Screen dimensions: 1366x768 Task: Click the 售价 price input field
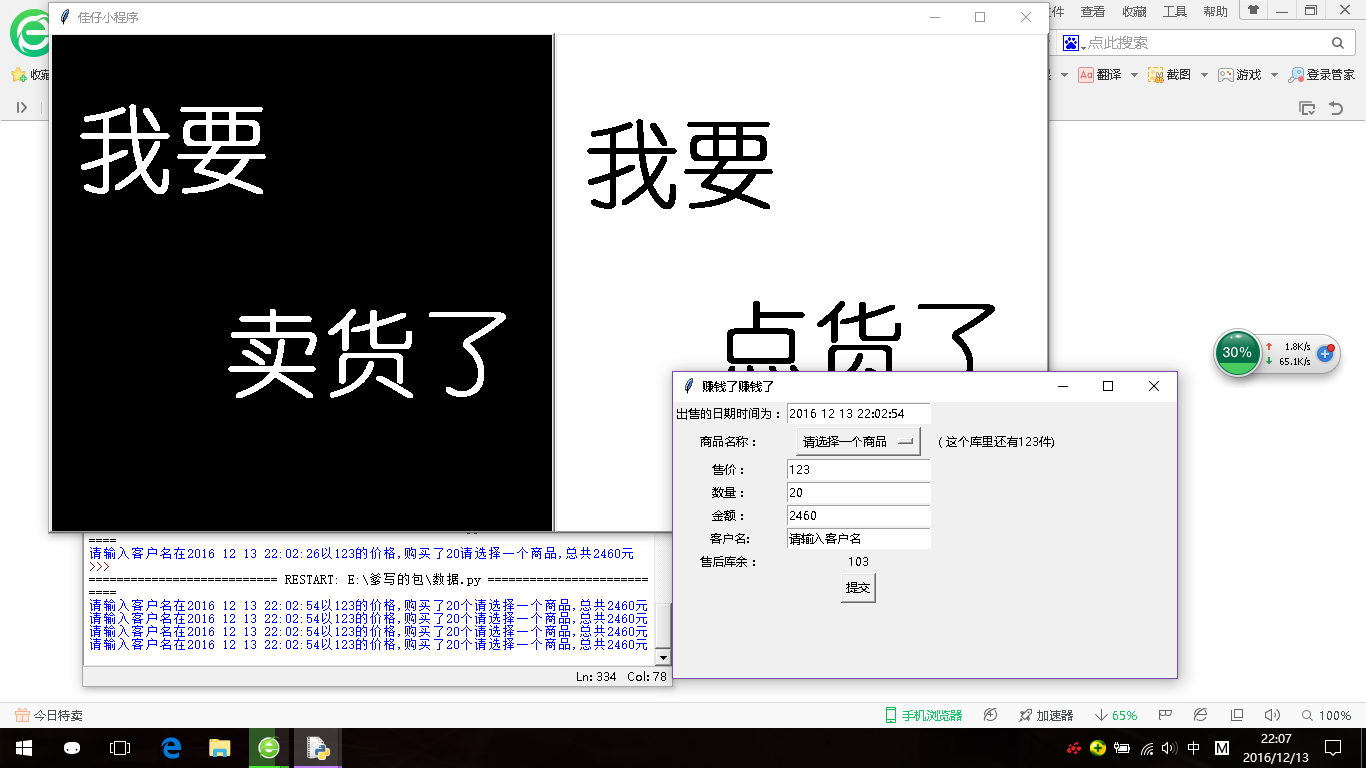tap(858, 469)
